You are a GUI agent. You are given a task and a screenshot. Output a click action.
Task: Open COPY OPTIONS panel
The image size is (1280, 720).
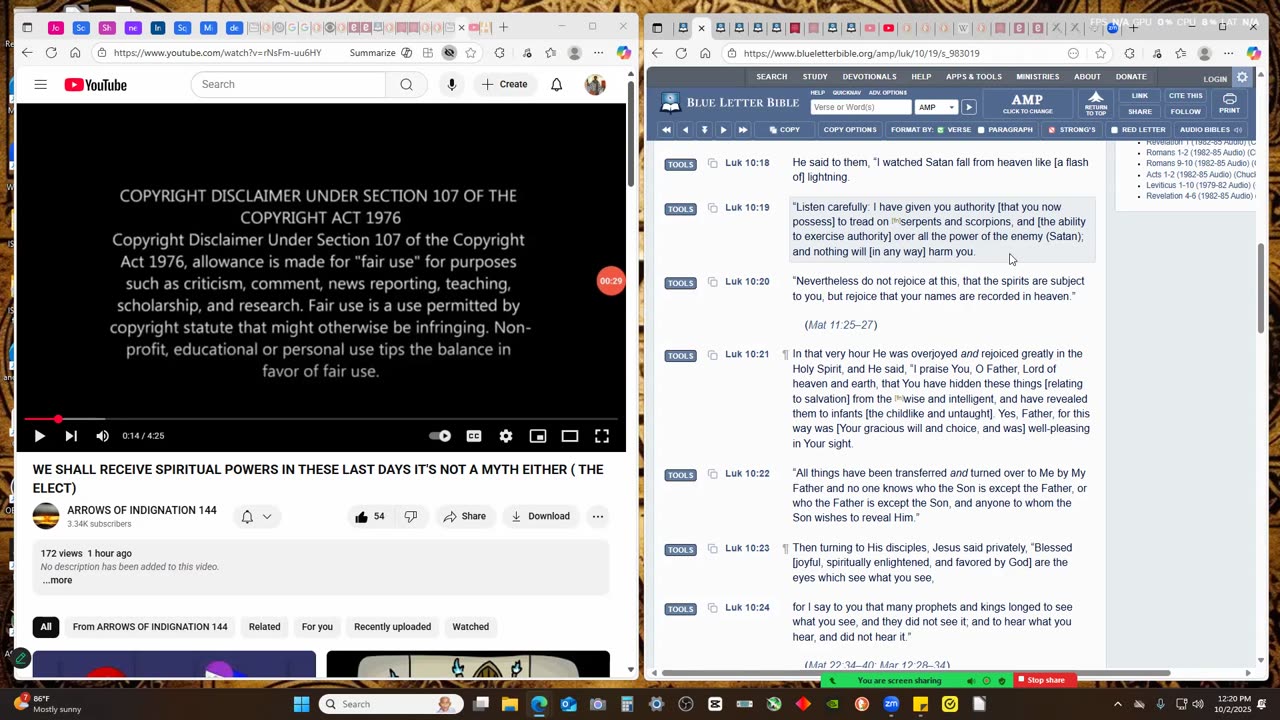point(850,130)
